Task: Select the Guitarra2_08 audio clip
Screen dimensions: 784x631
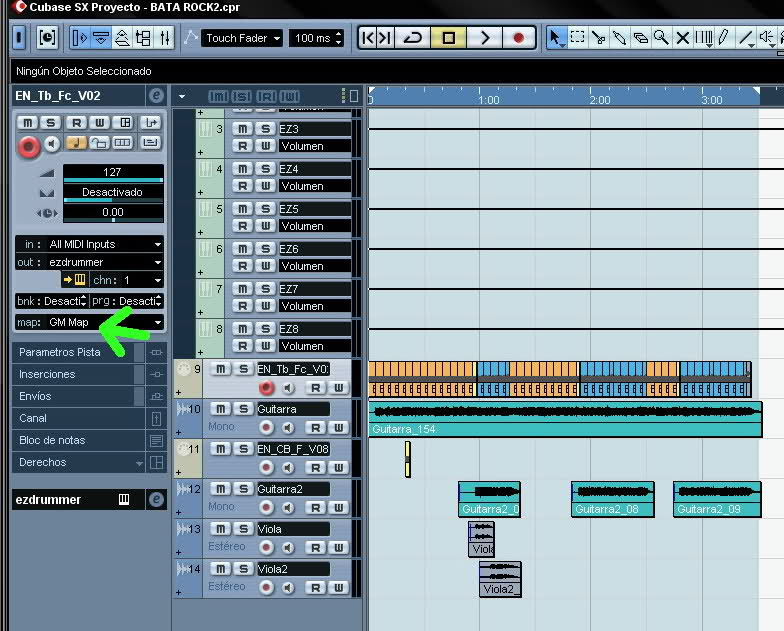Action: pos(612,499)
